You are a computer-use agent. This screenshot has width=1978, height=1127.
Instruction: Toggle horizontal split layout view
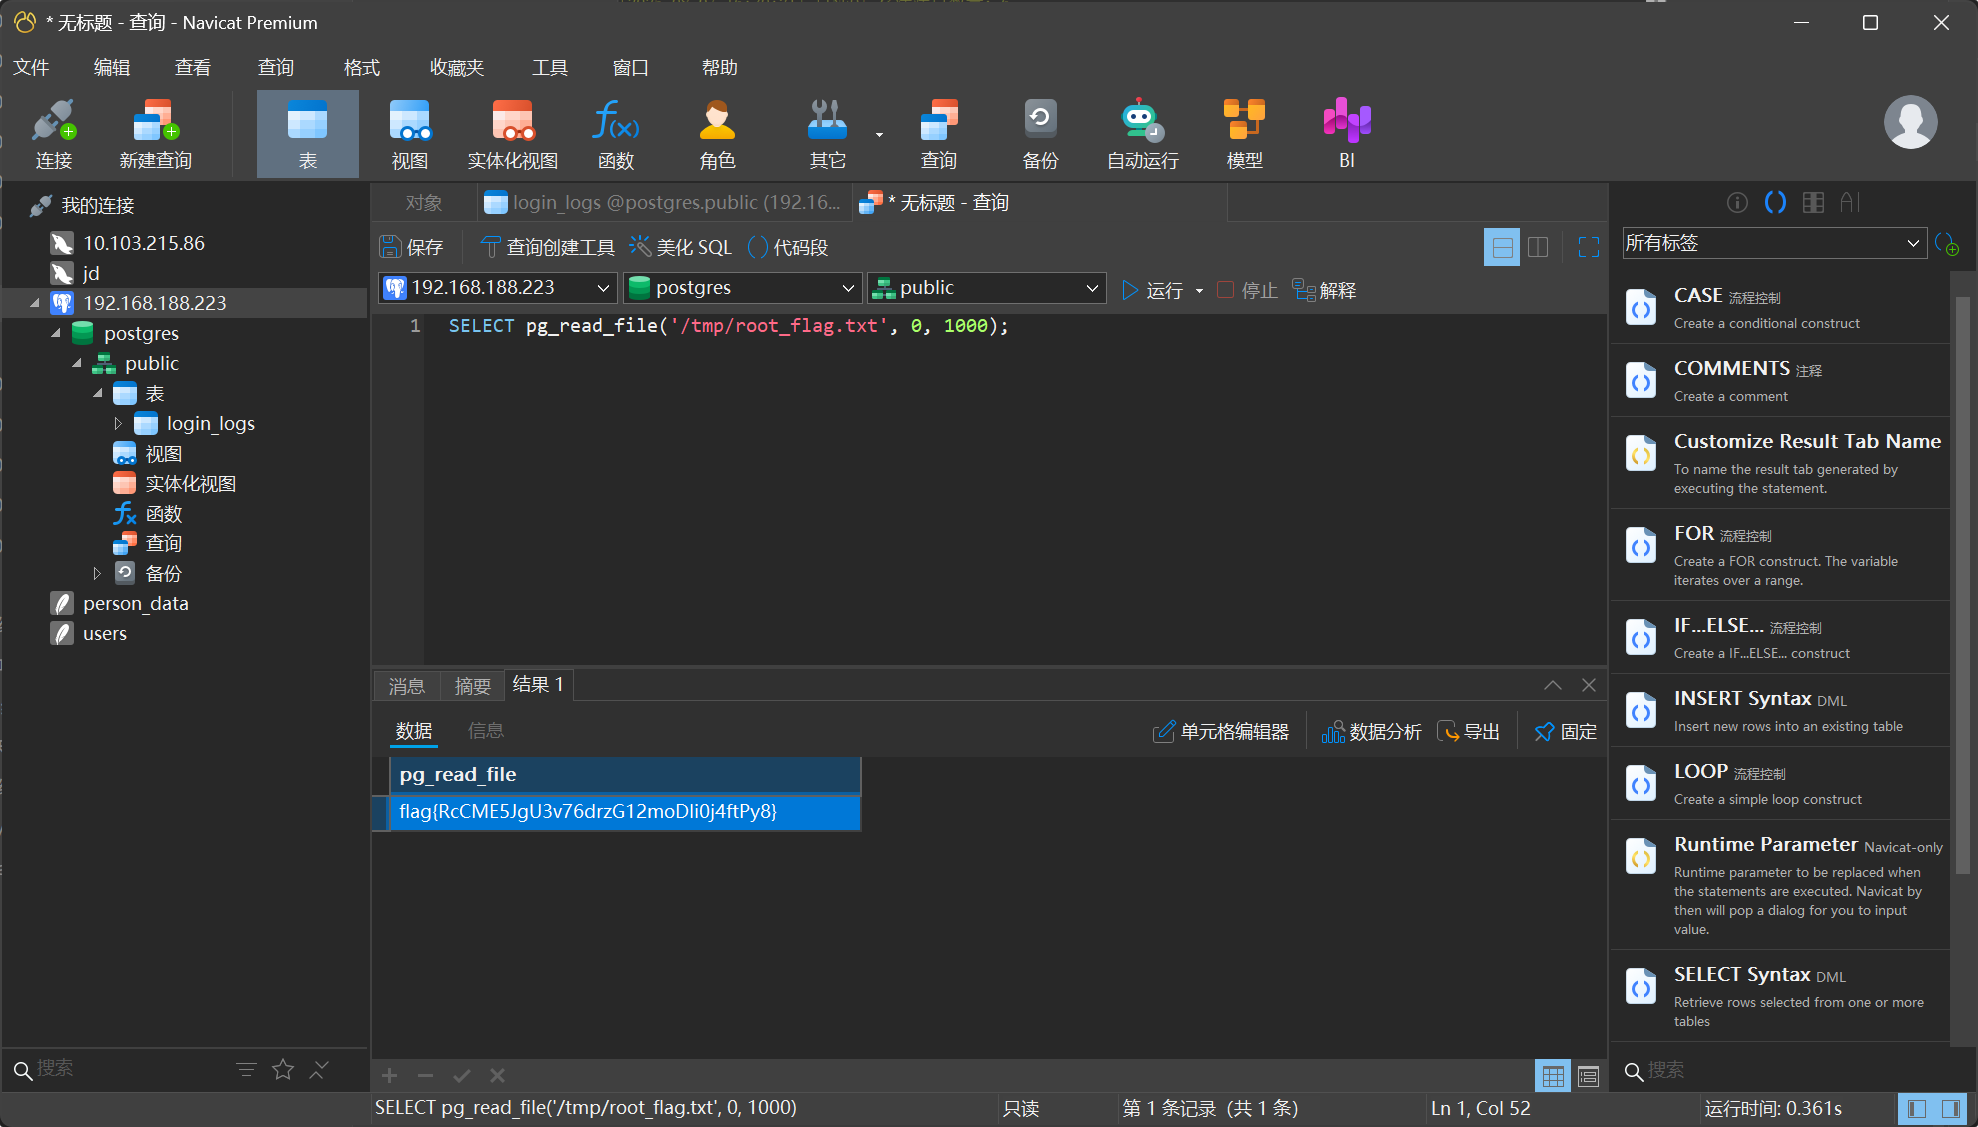(1502, 247)
